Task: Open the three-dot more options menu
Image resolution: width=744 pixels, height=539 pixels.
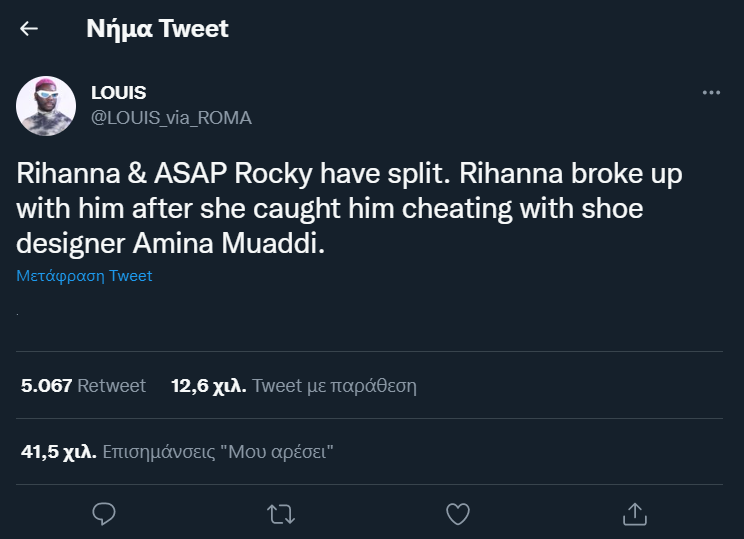Action: click(x=711, y=93)
